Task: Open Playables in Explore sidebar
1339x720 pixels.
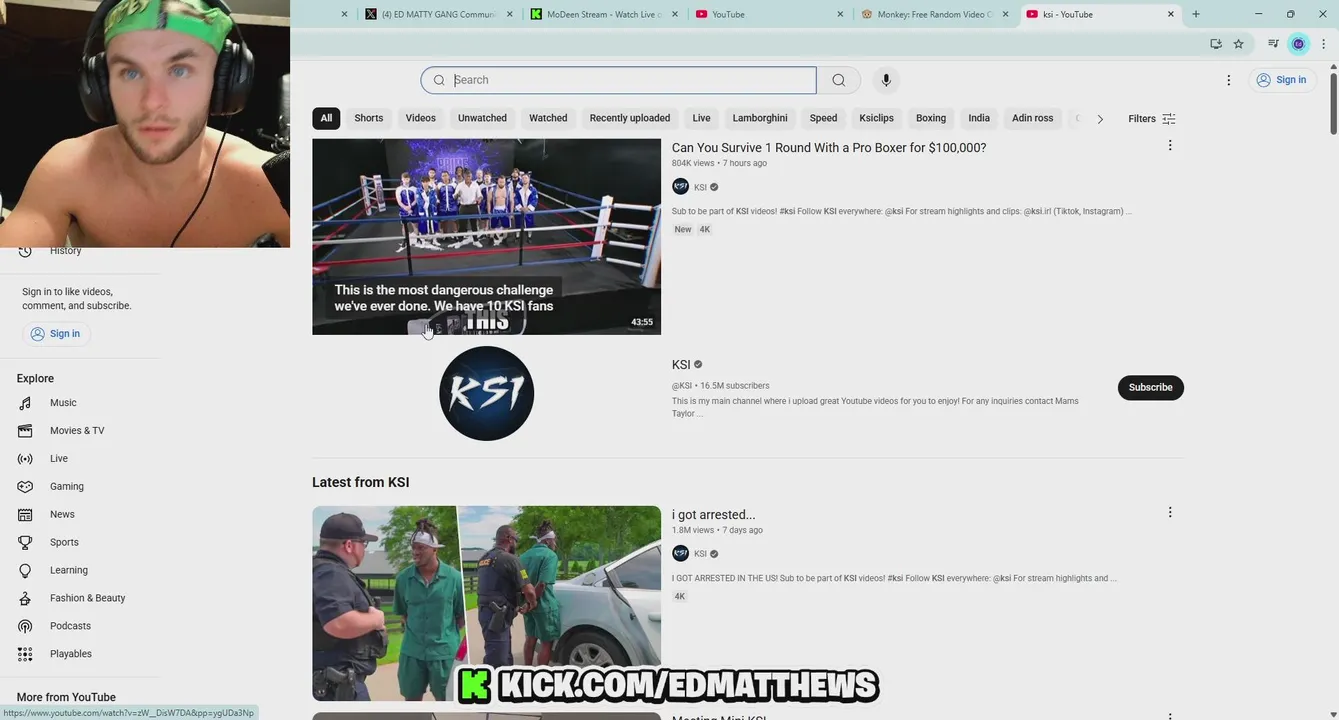Action: (71, 655)
